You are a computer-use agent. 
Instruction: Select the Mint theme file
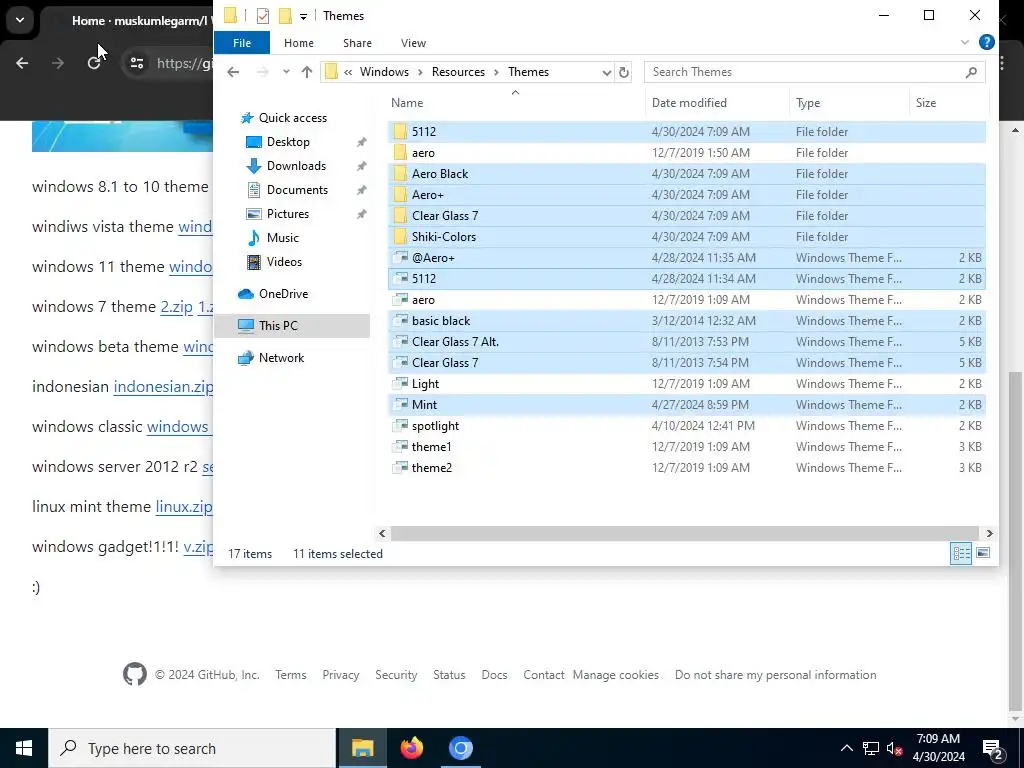tap(686, 405)
